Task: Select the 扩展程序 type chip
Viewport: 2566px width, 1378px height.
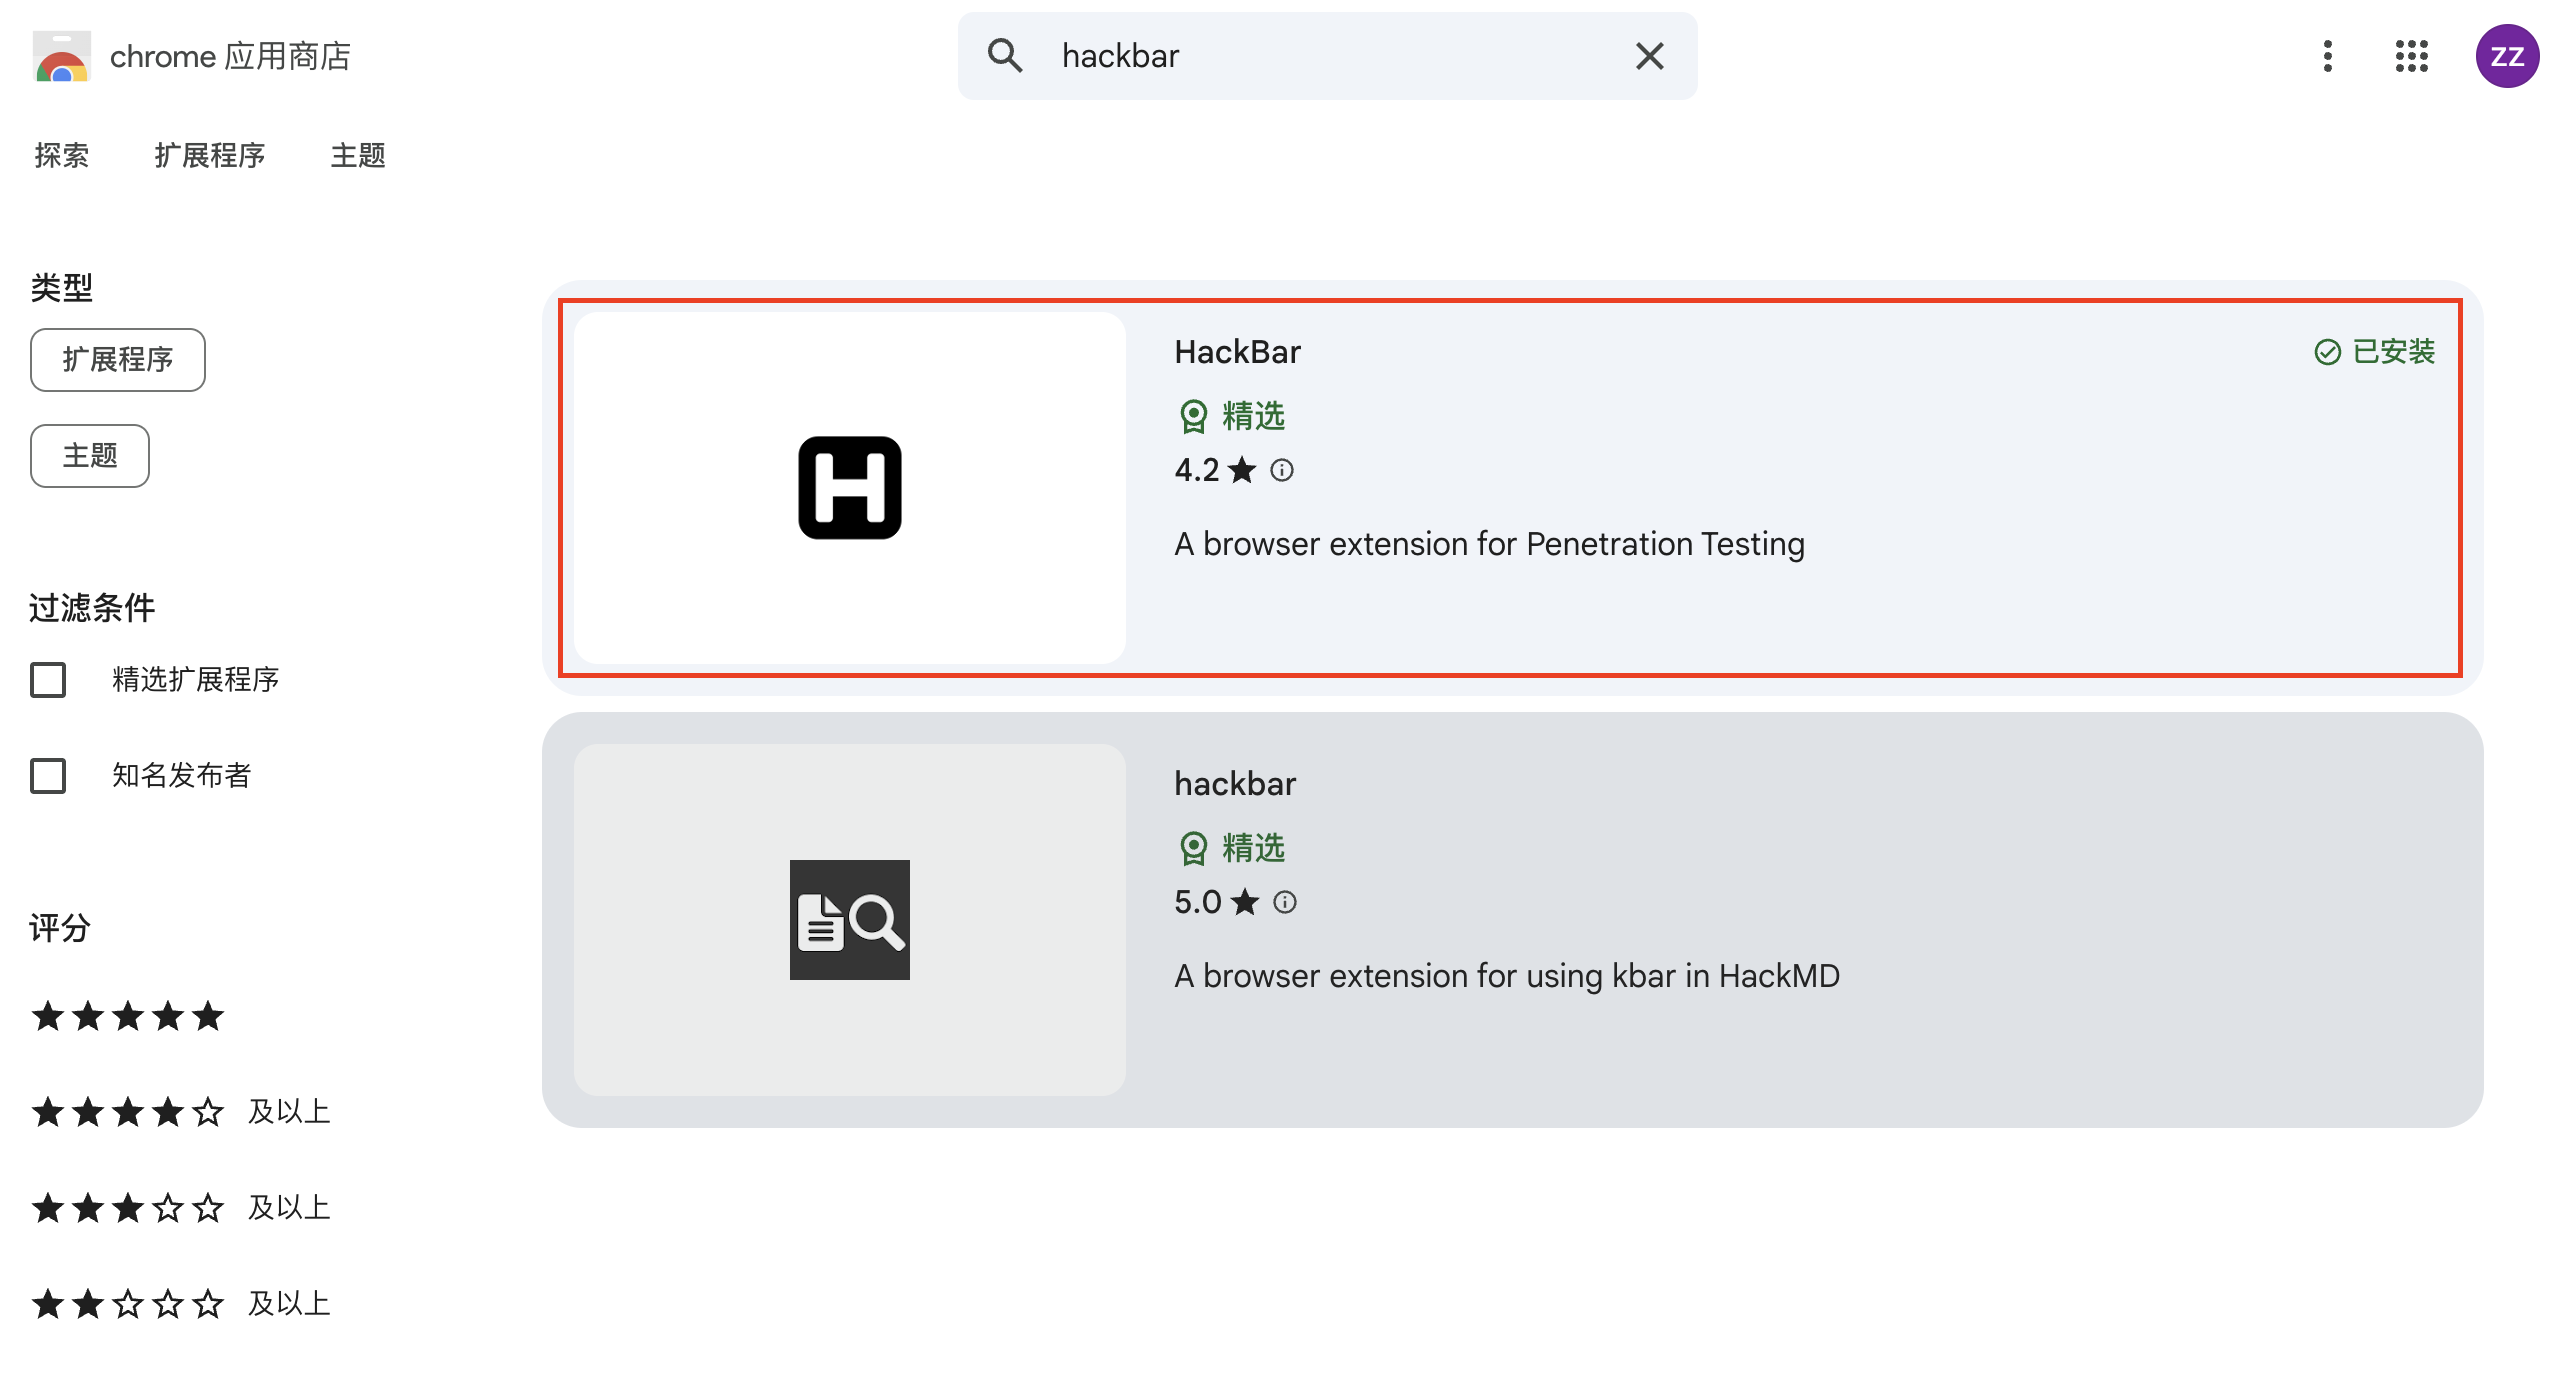Action: tap(118, 360)
